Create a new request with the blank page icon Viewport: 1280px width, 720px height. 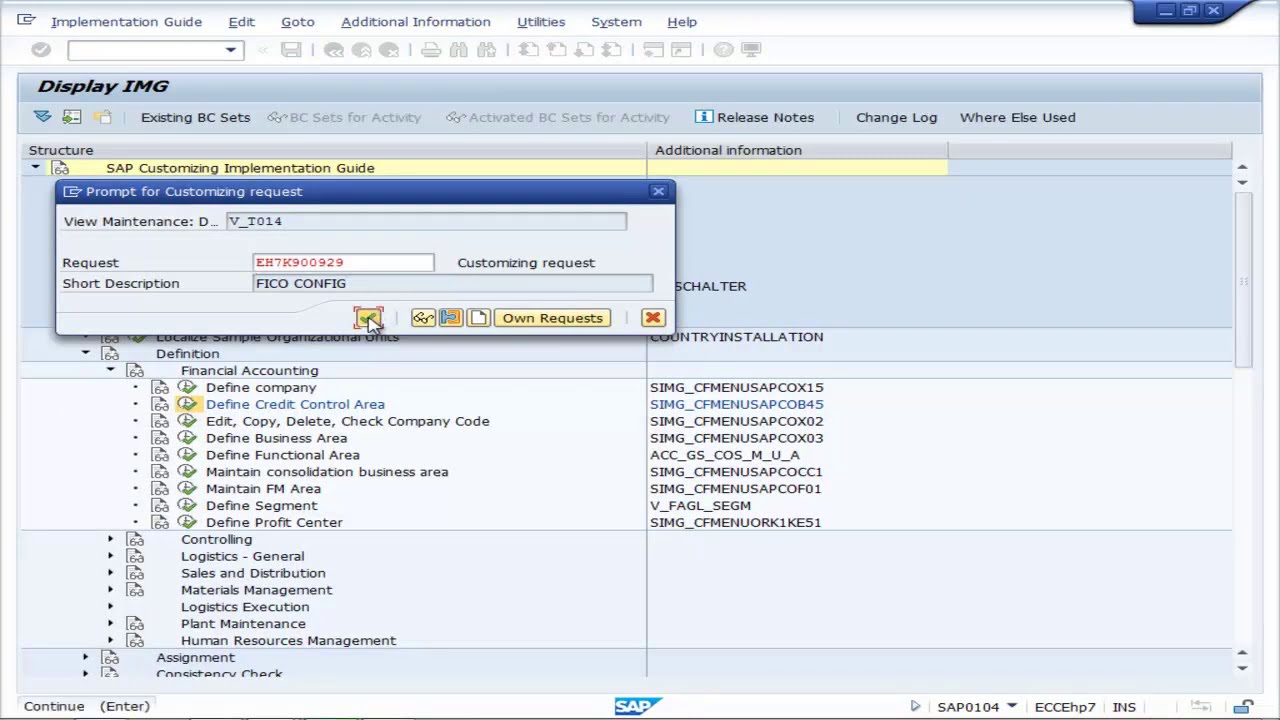pyautogui.click(x=478, y=318)
